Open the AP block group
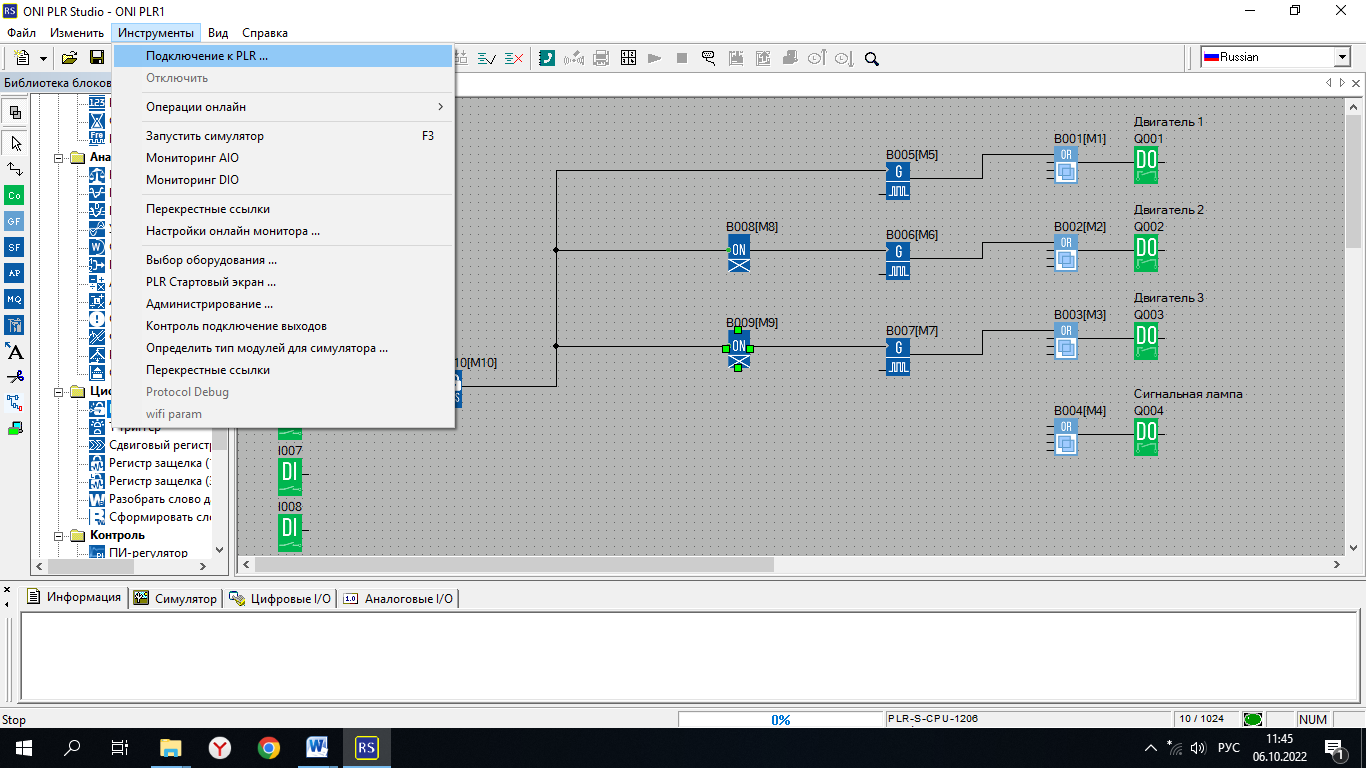Screen dimensions: 1366x768 15,273
